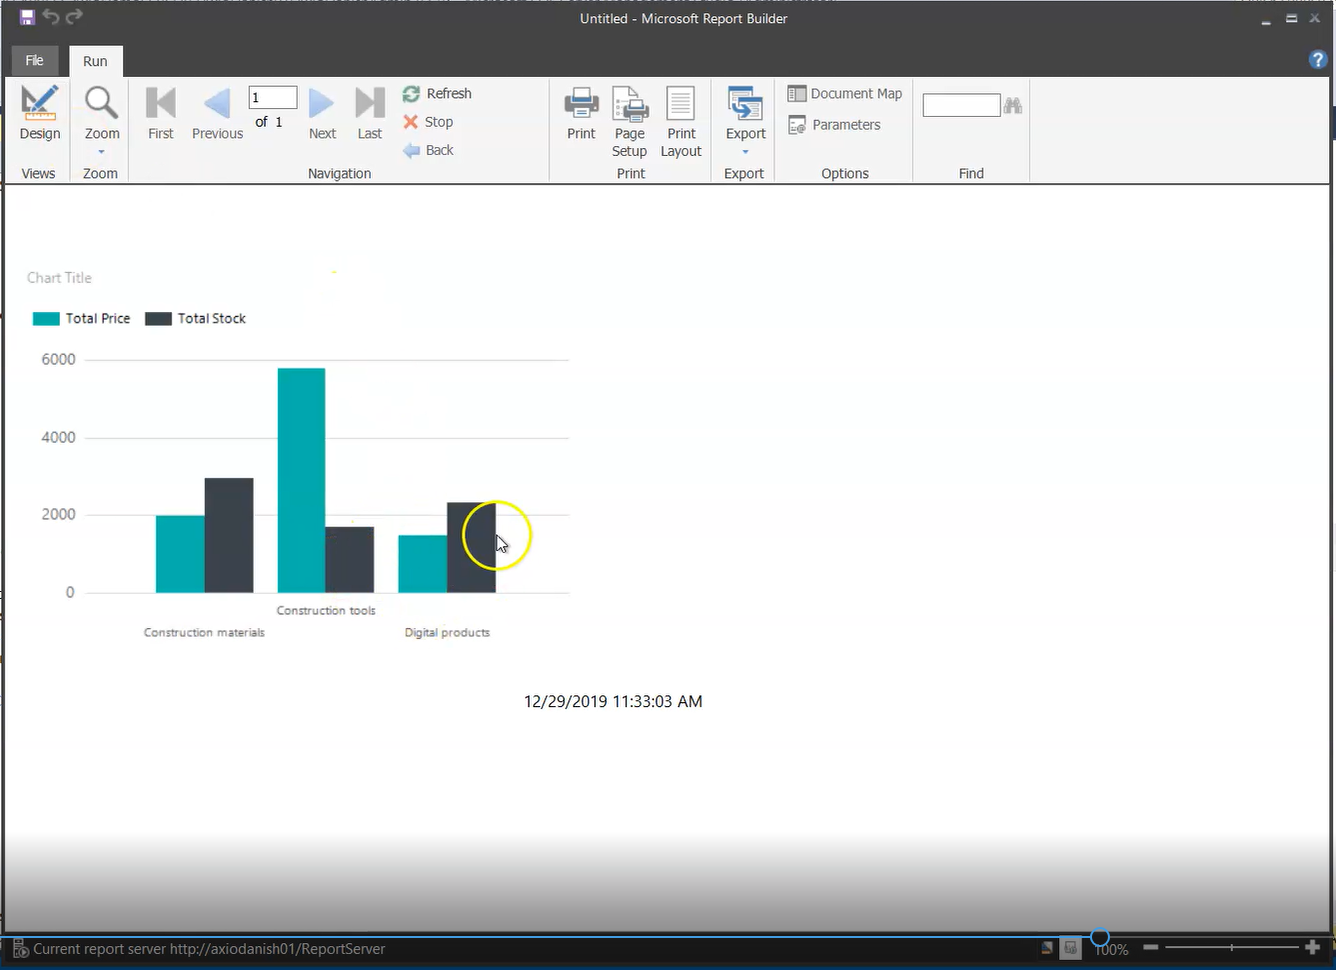
Task: Open Help with the question mark icon
Action: (1317, 60)
